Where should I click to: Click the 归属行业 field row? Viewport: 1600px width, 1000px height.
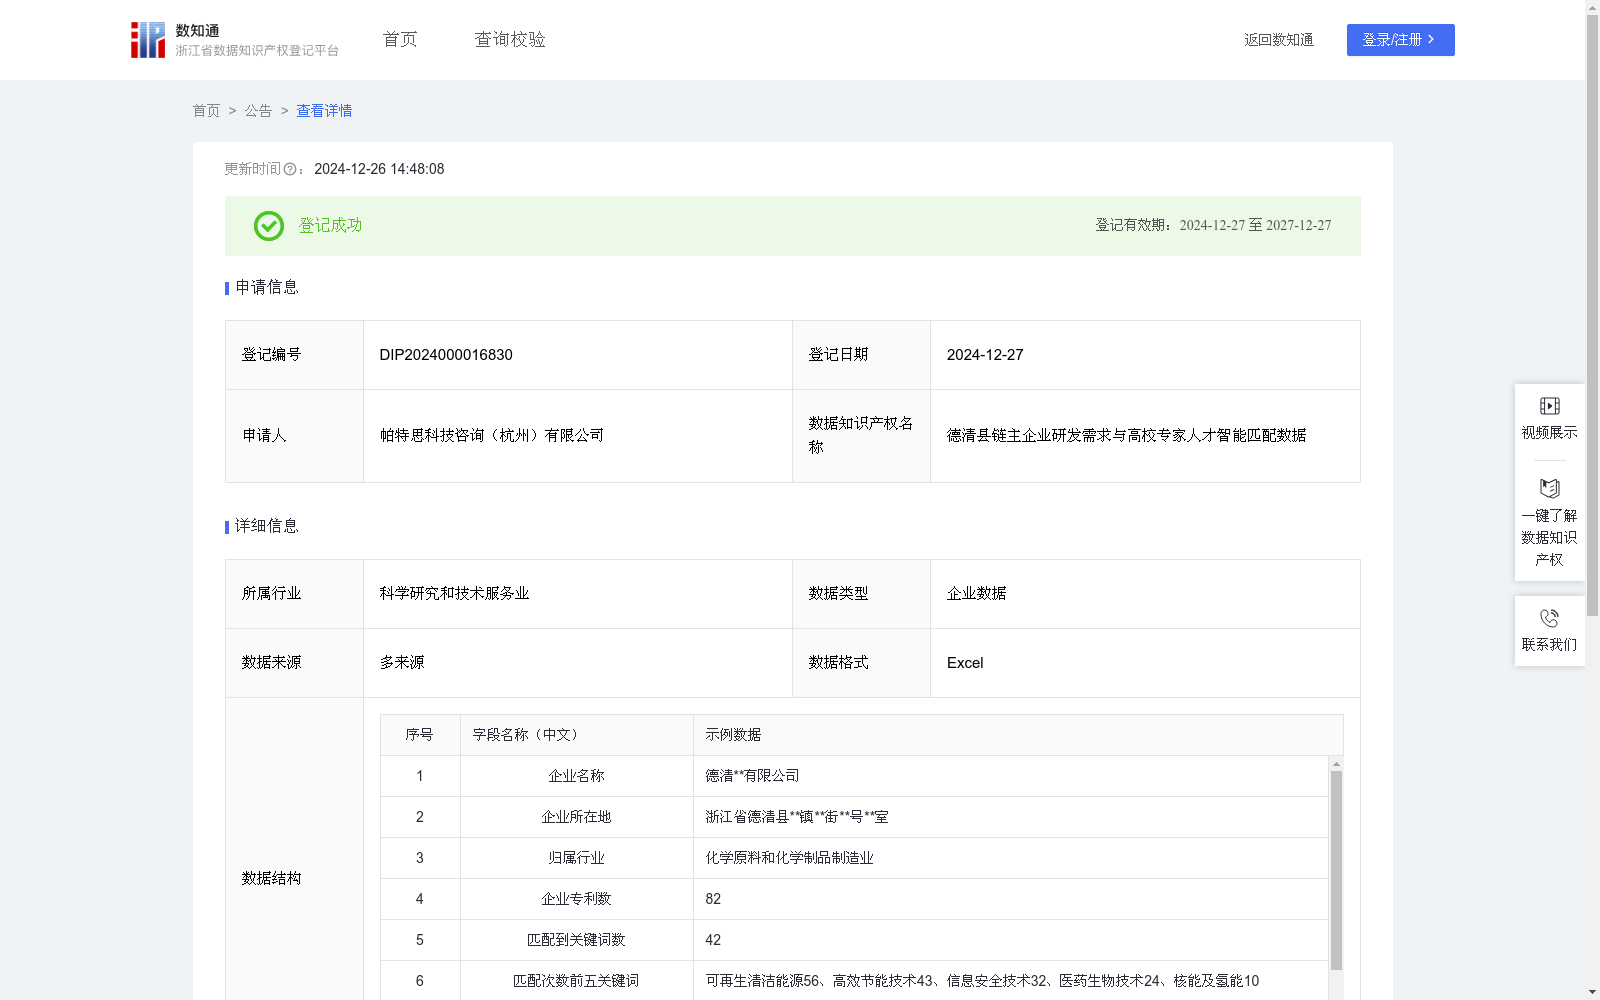[854, 858]
